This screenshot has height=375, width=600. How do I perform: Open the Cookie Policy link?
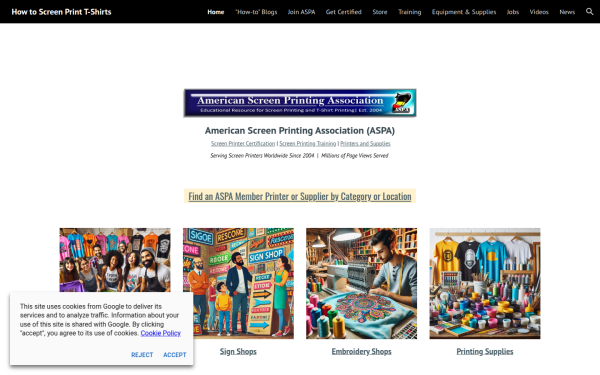coord(161,333)
